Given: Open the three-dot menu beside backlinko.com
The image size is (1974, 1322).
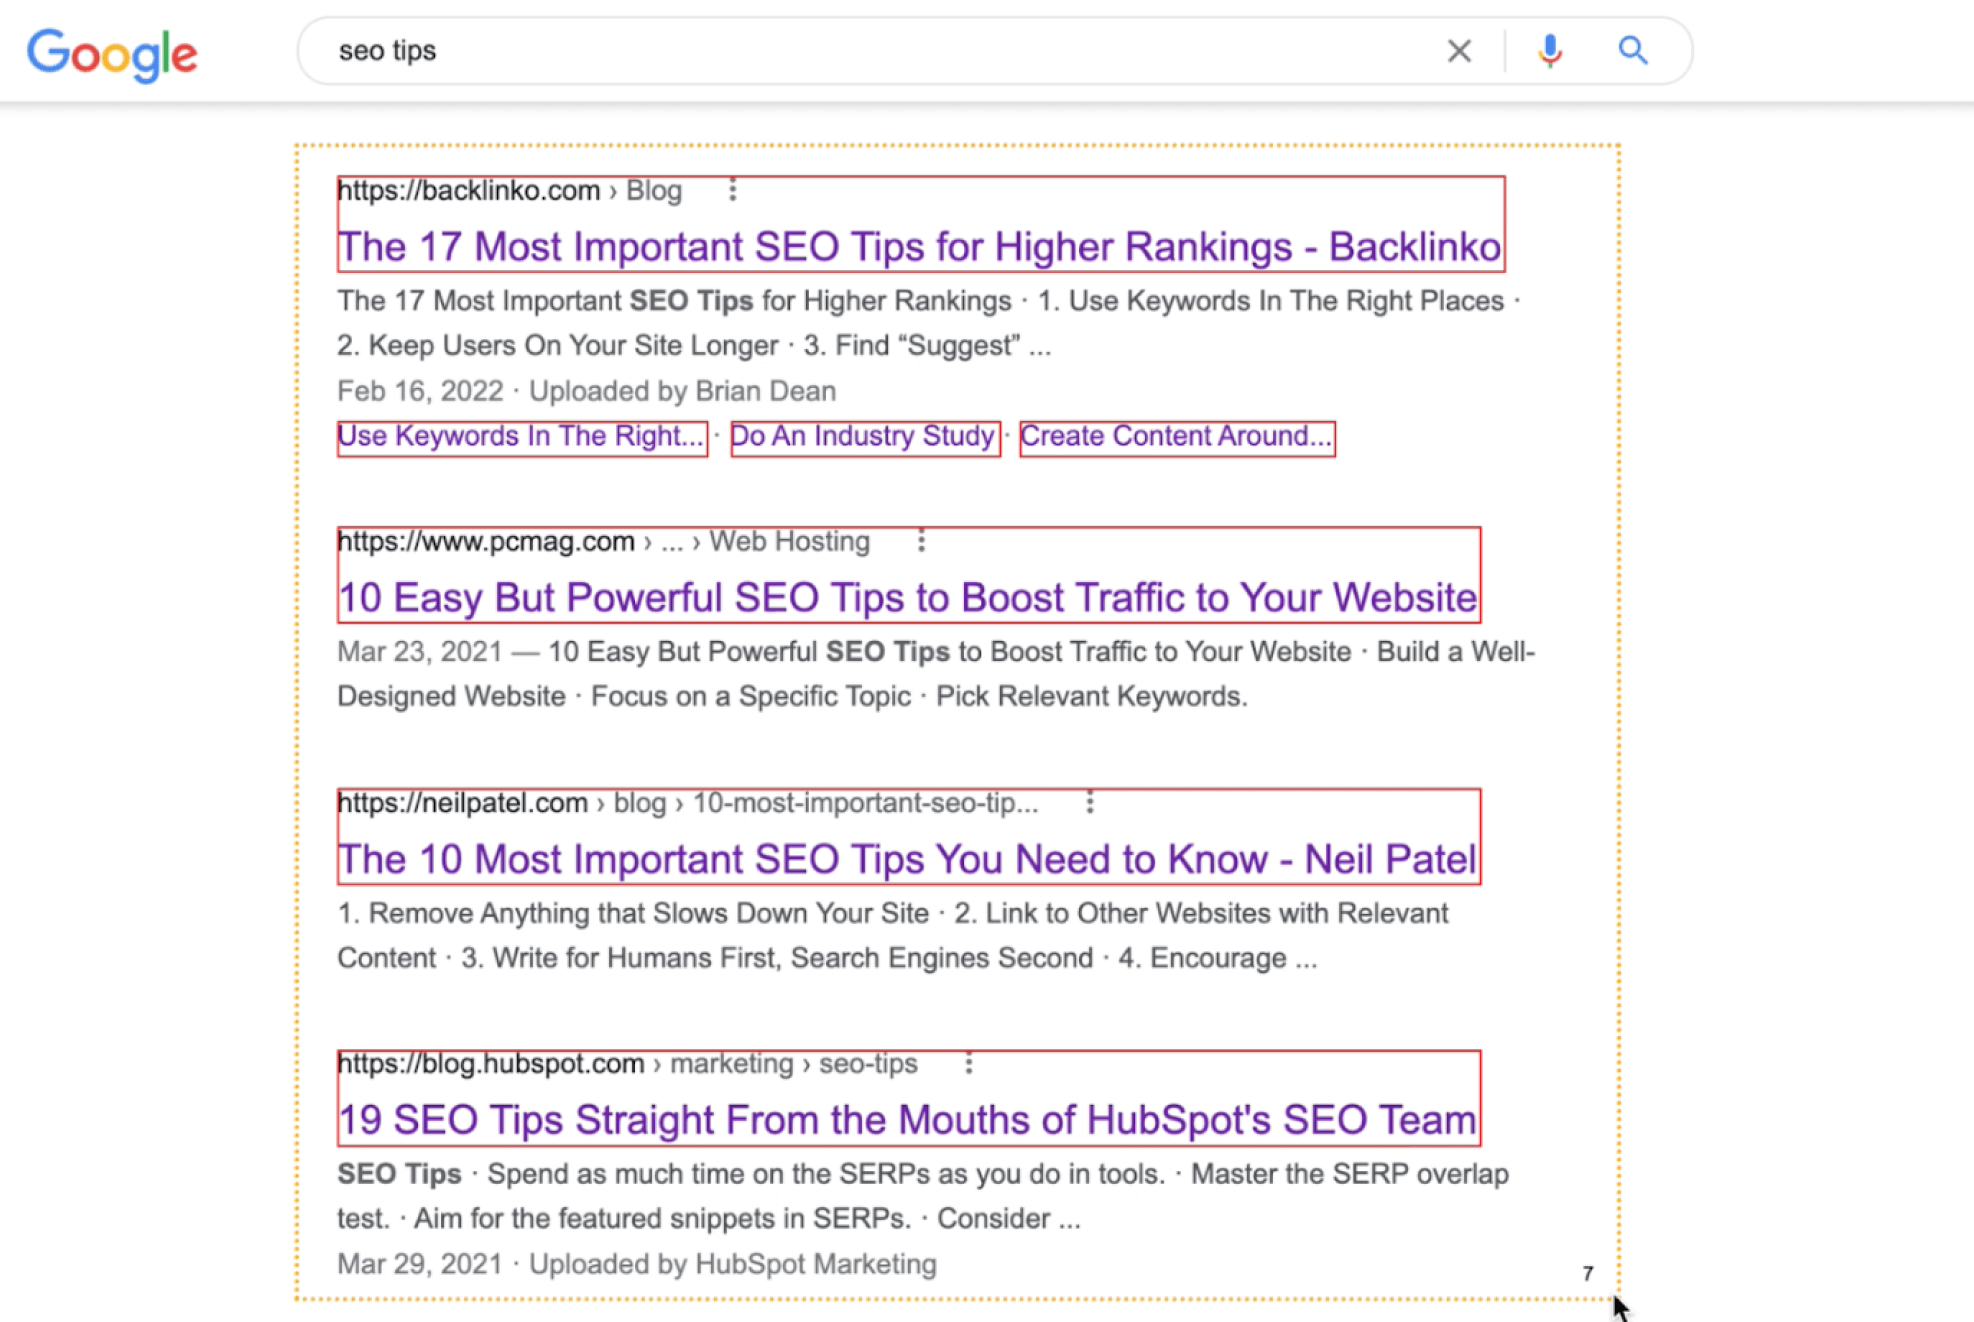Looking at the screenshot, I should click(x=733, y=190).
